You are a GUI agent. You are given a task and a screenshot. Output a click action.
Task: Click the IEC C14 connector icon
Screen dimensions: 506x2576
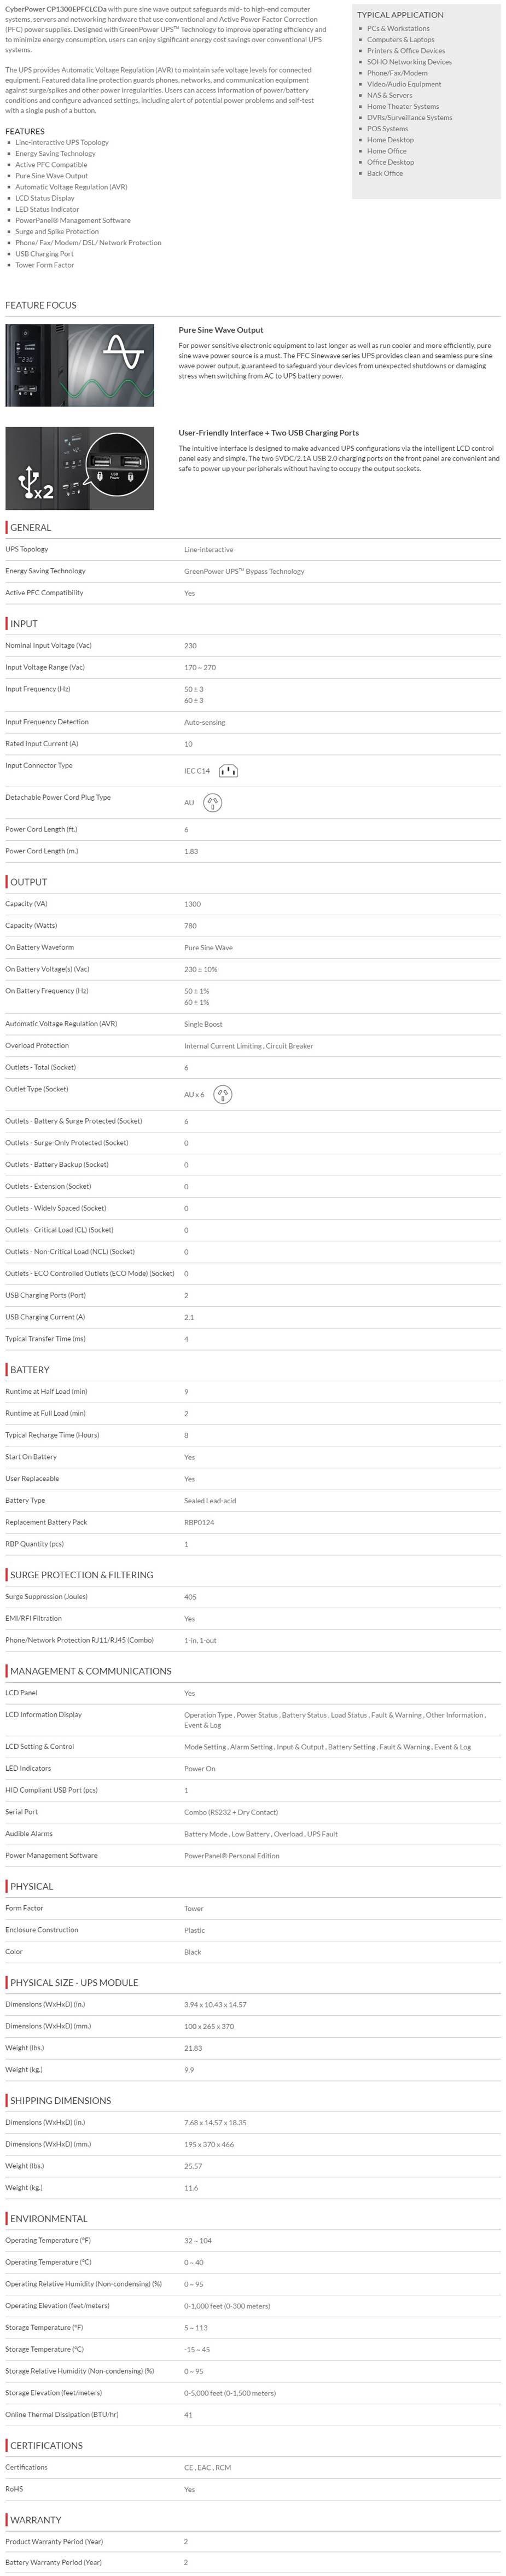[228, 771]
